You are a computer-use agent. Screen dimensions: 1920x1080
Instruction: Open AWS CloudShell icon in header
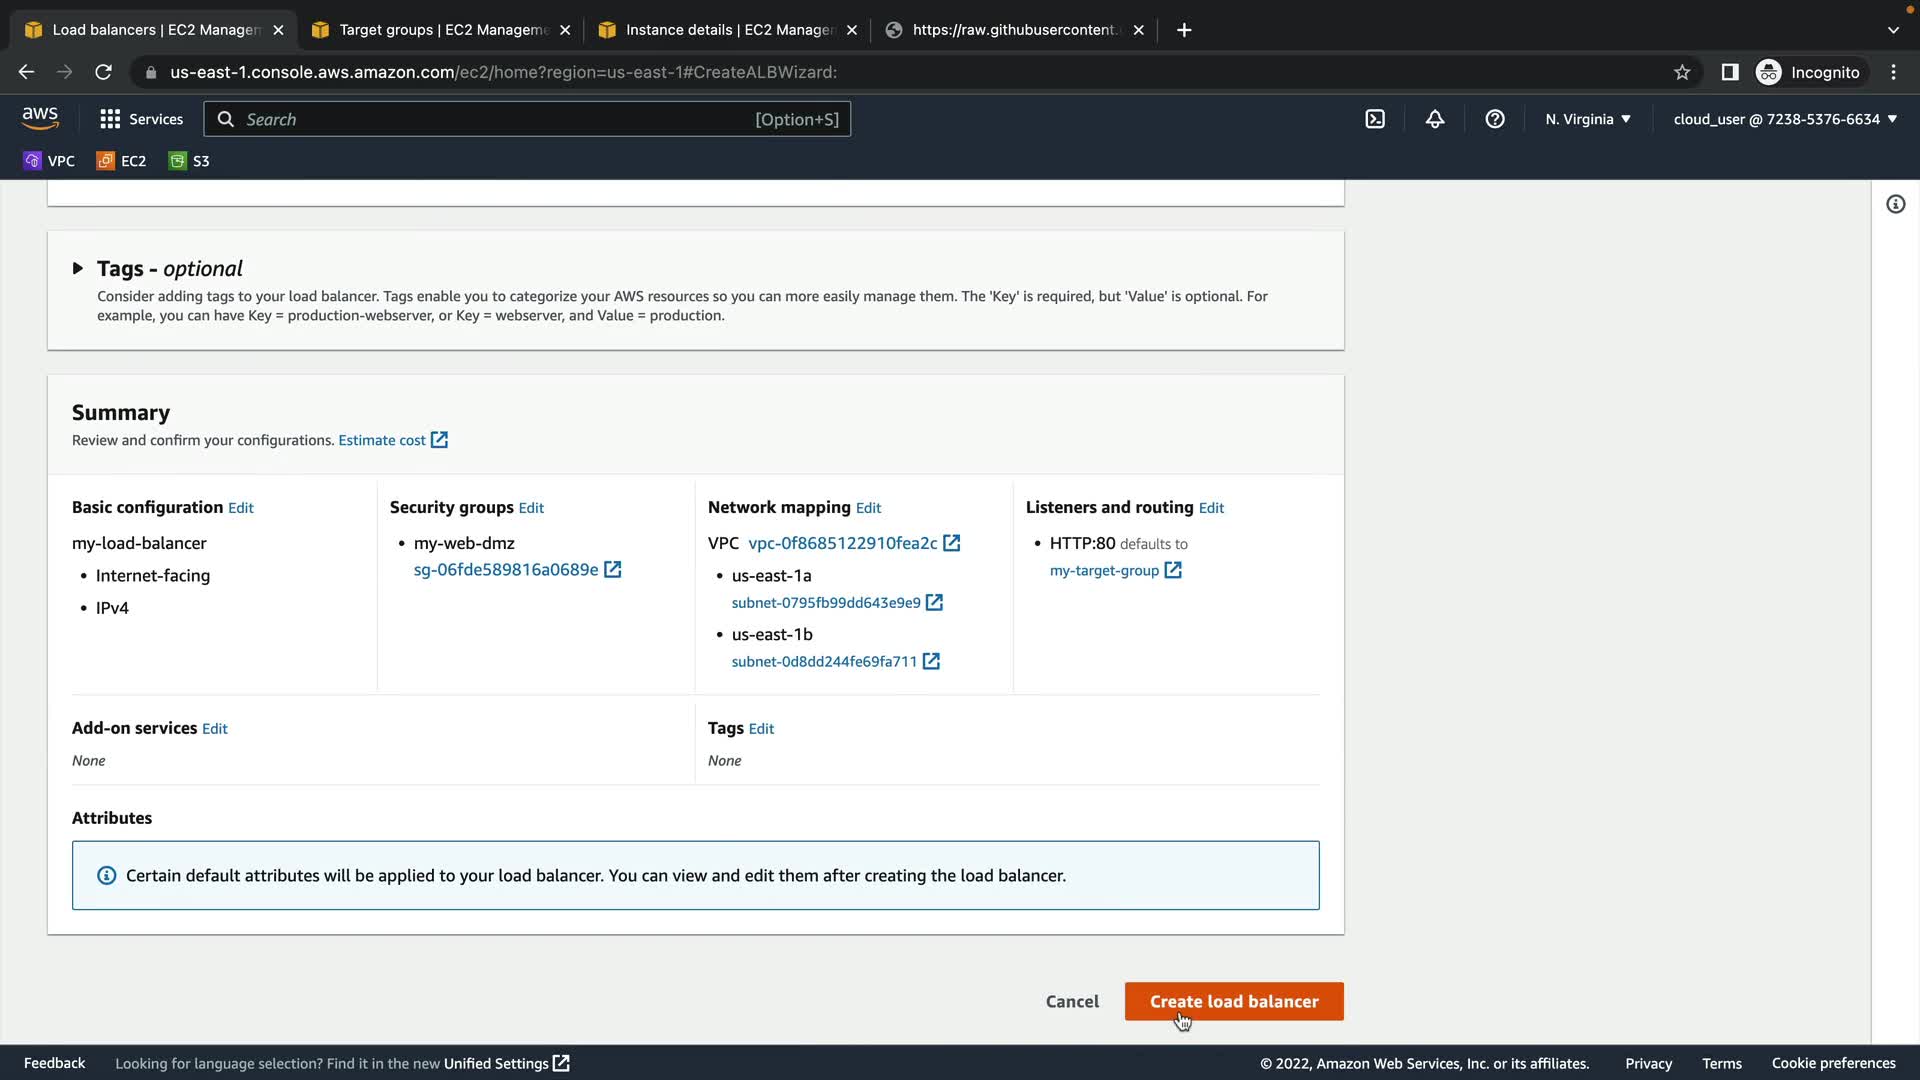(1375, 119)
